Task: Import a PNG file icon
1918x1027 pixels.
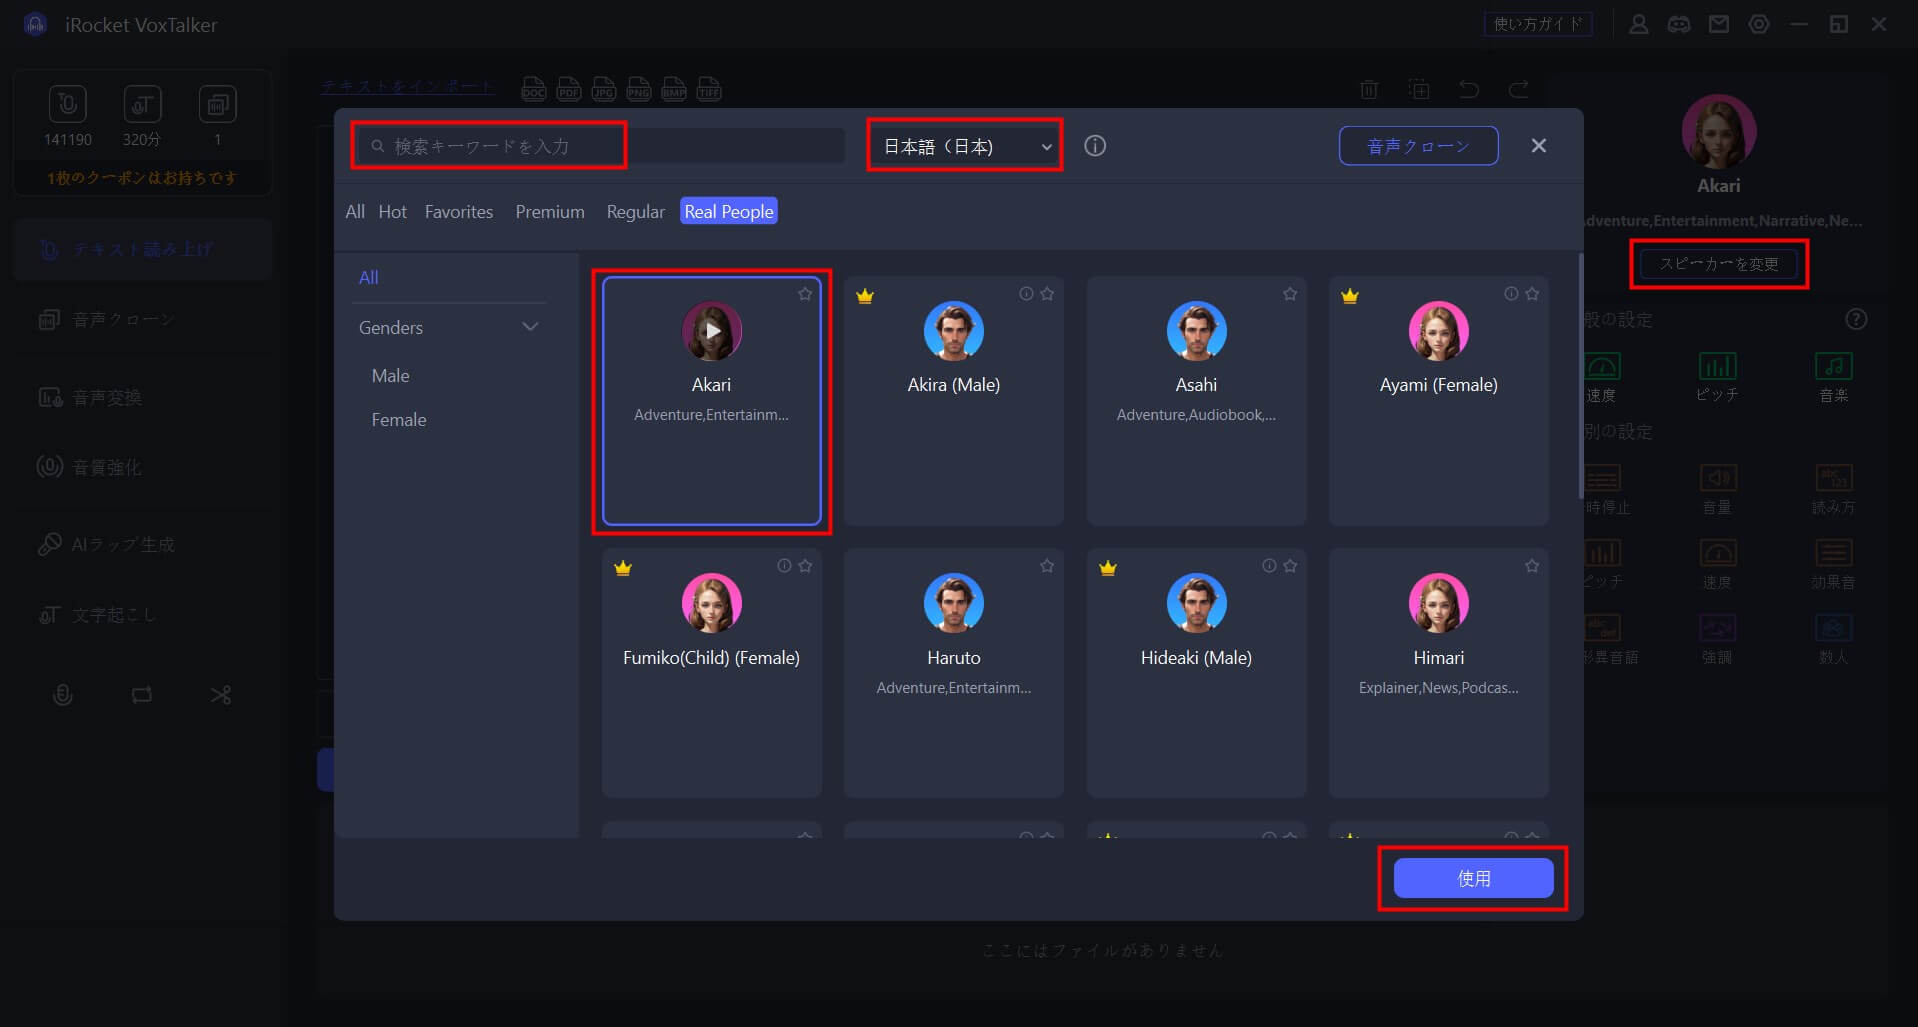Action: tap(639, 89)
